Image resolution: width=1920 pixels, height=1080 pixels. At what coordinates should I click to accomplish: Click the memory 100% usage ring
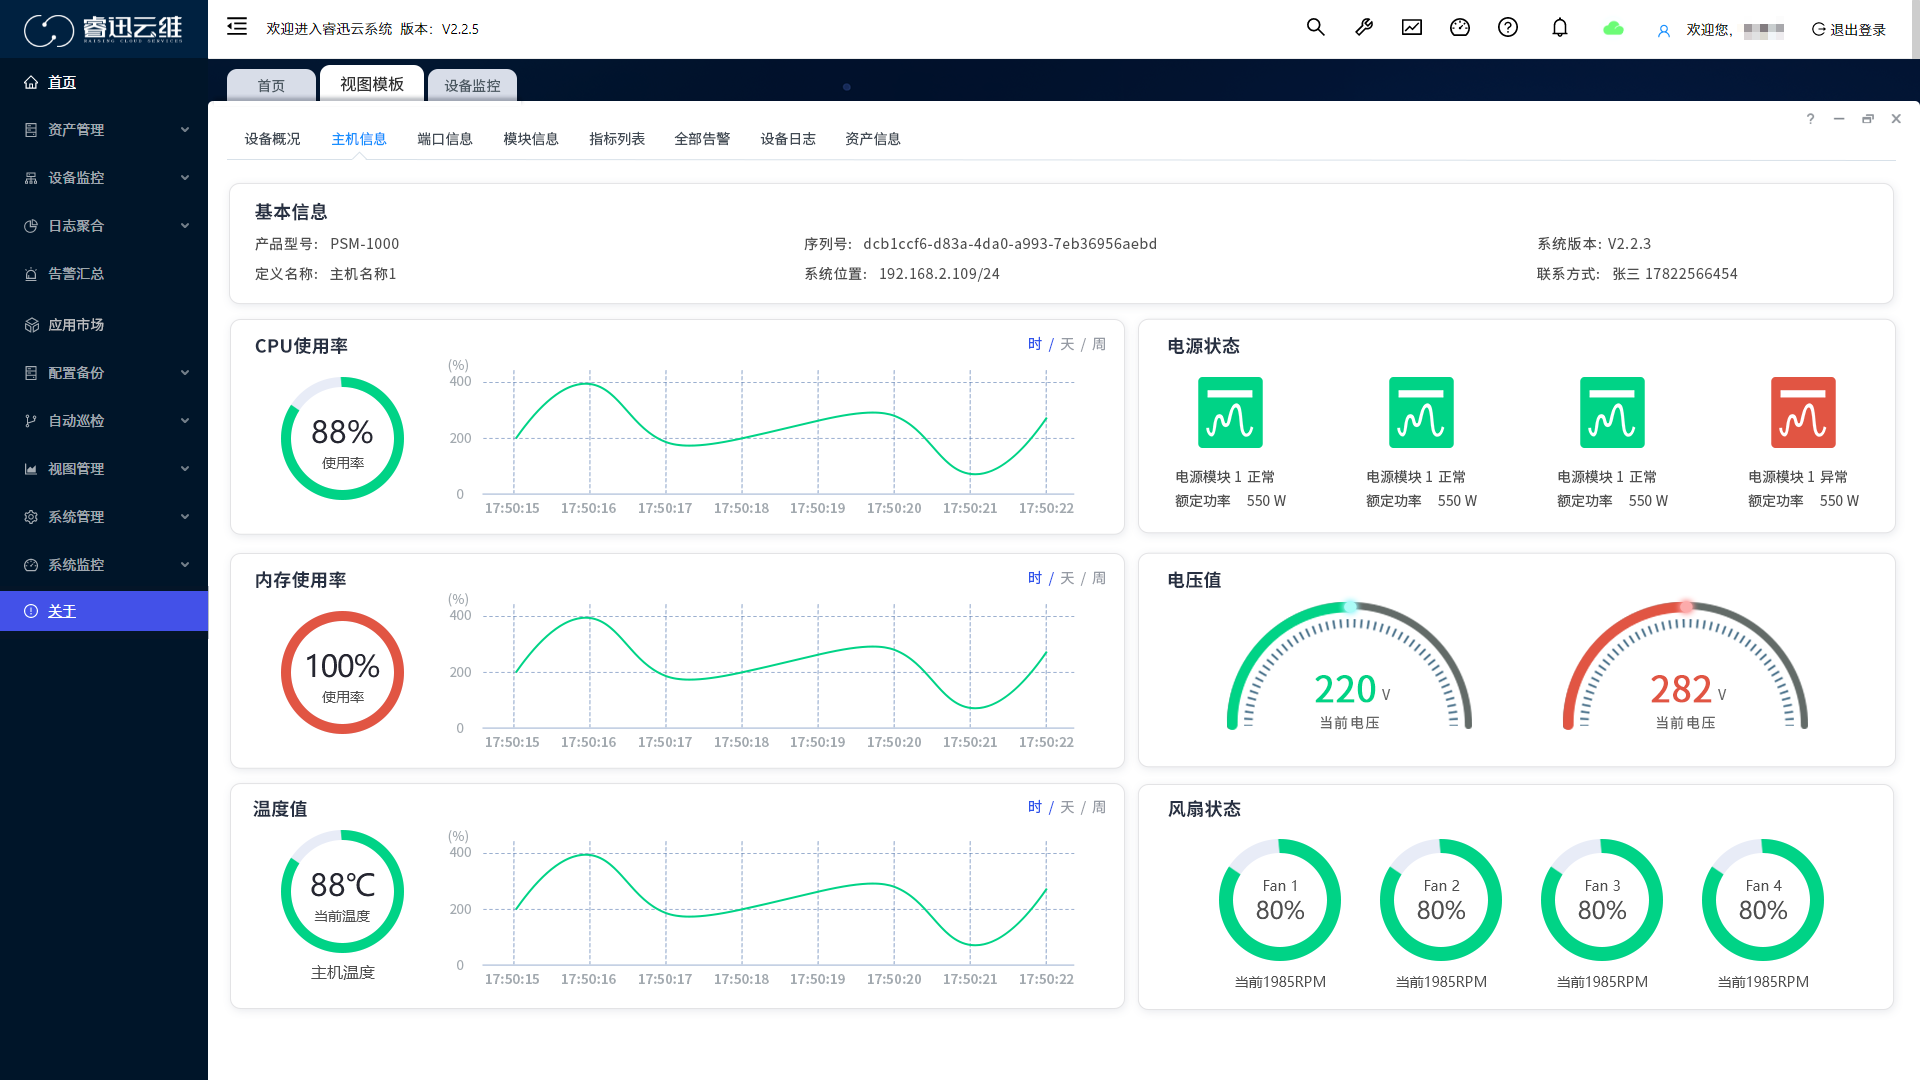click(x=342, y=672)
